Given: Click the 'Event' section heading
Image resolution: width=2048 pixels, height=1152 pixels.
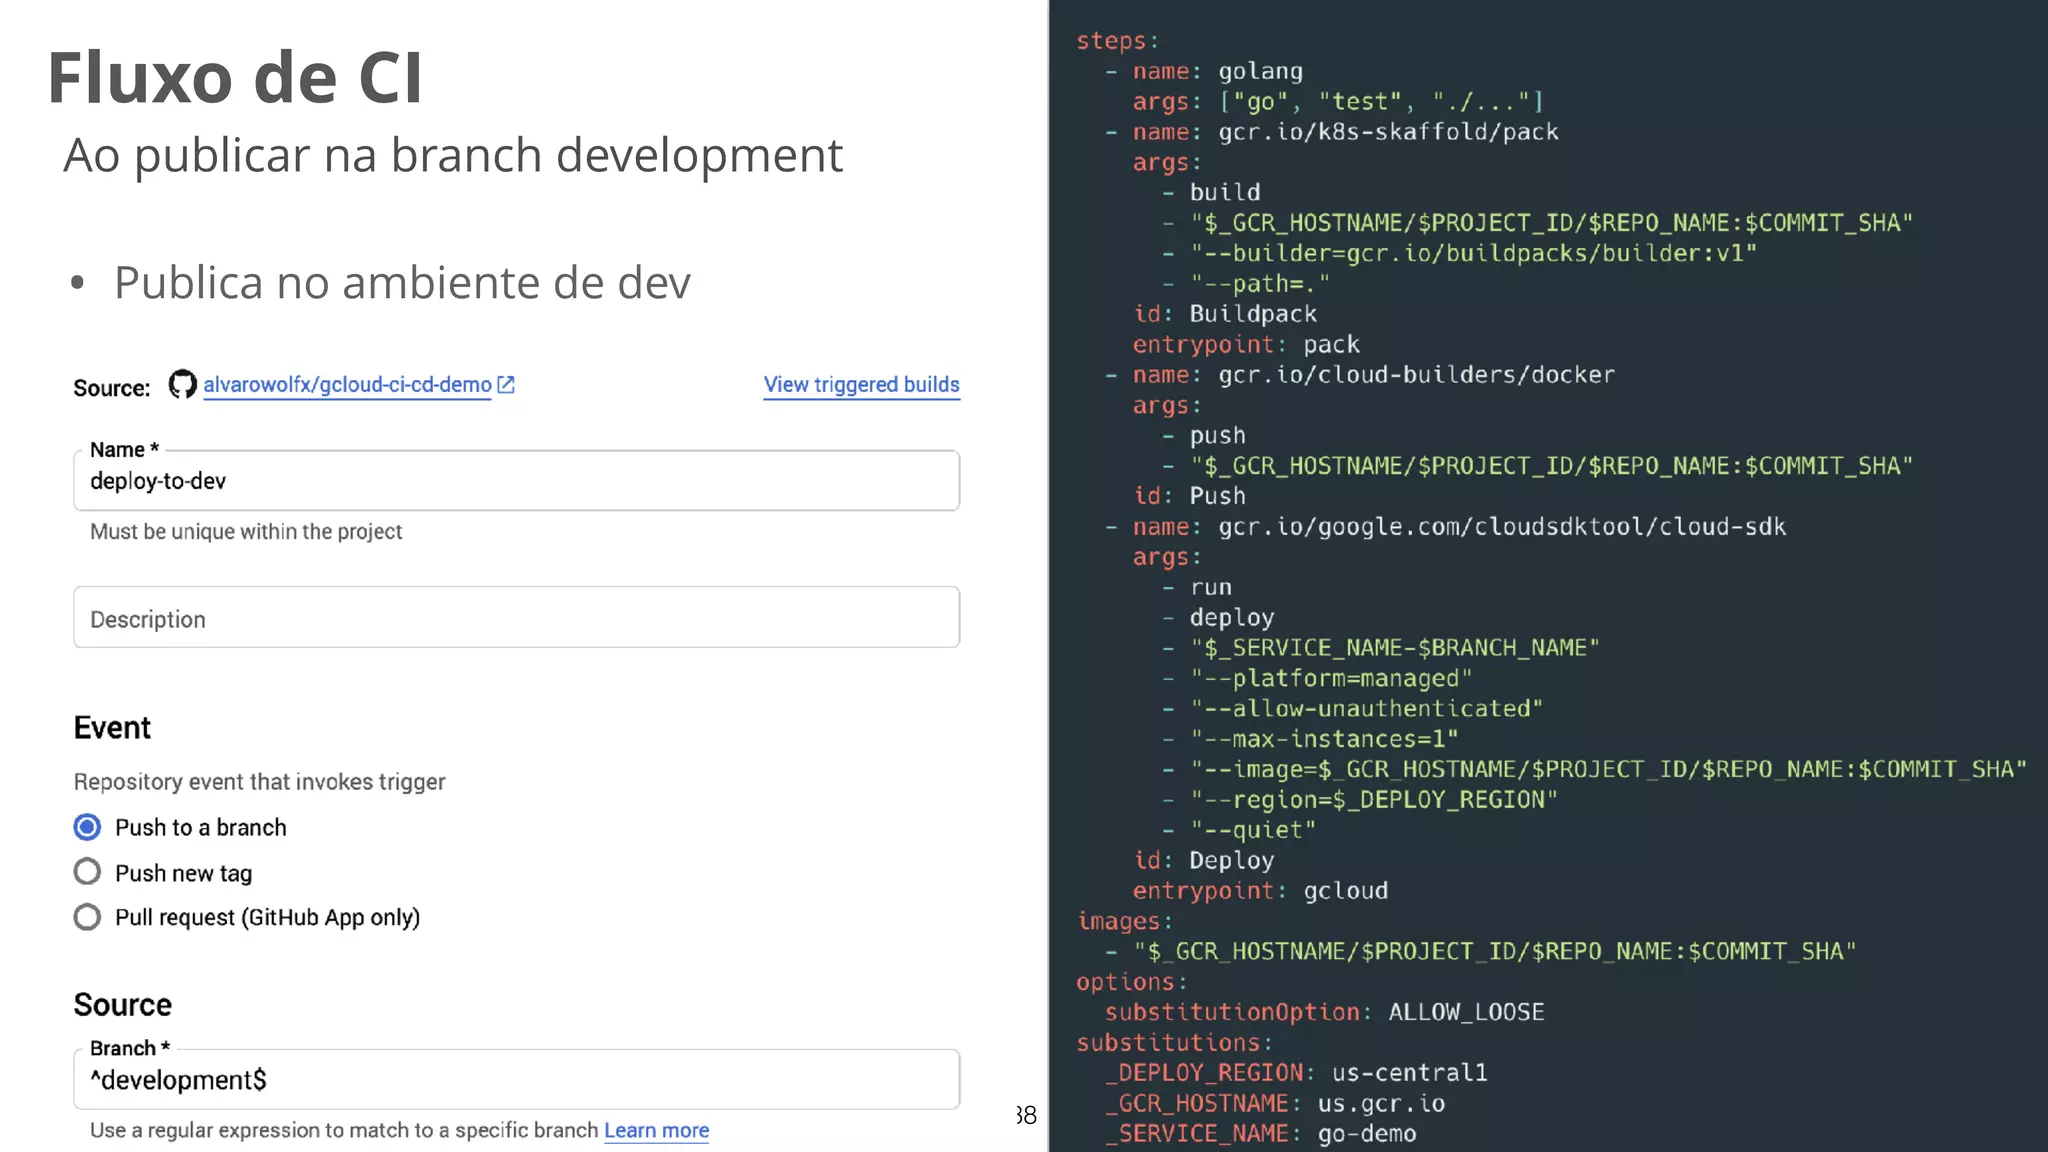Looking at the screenshot, I should [112, 728].
